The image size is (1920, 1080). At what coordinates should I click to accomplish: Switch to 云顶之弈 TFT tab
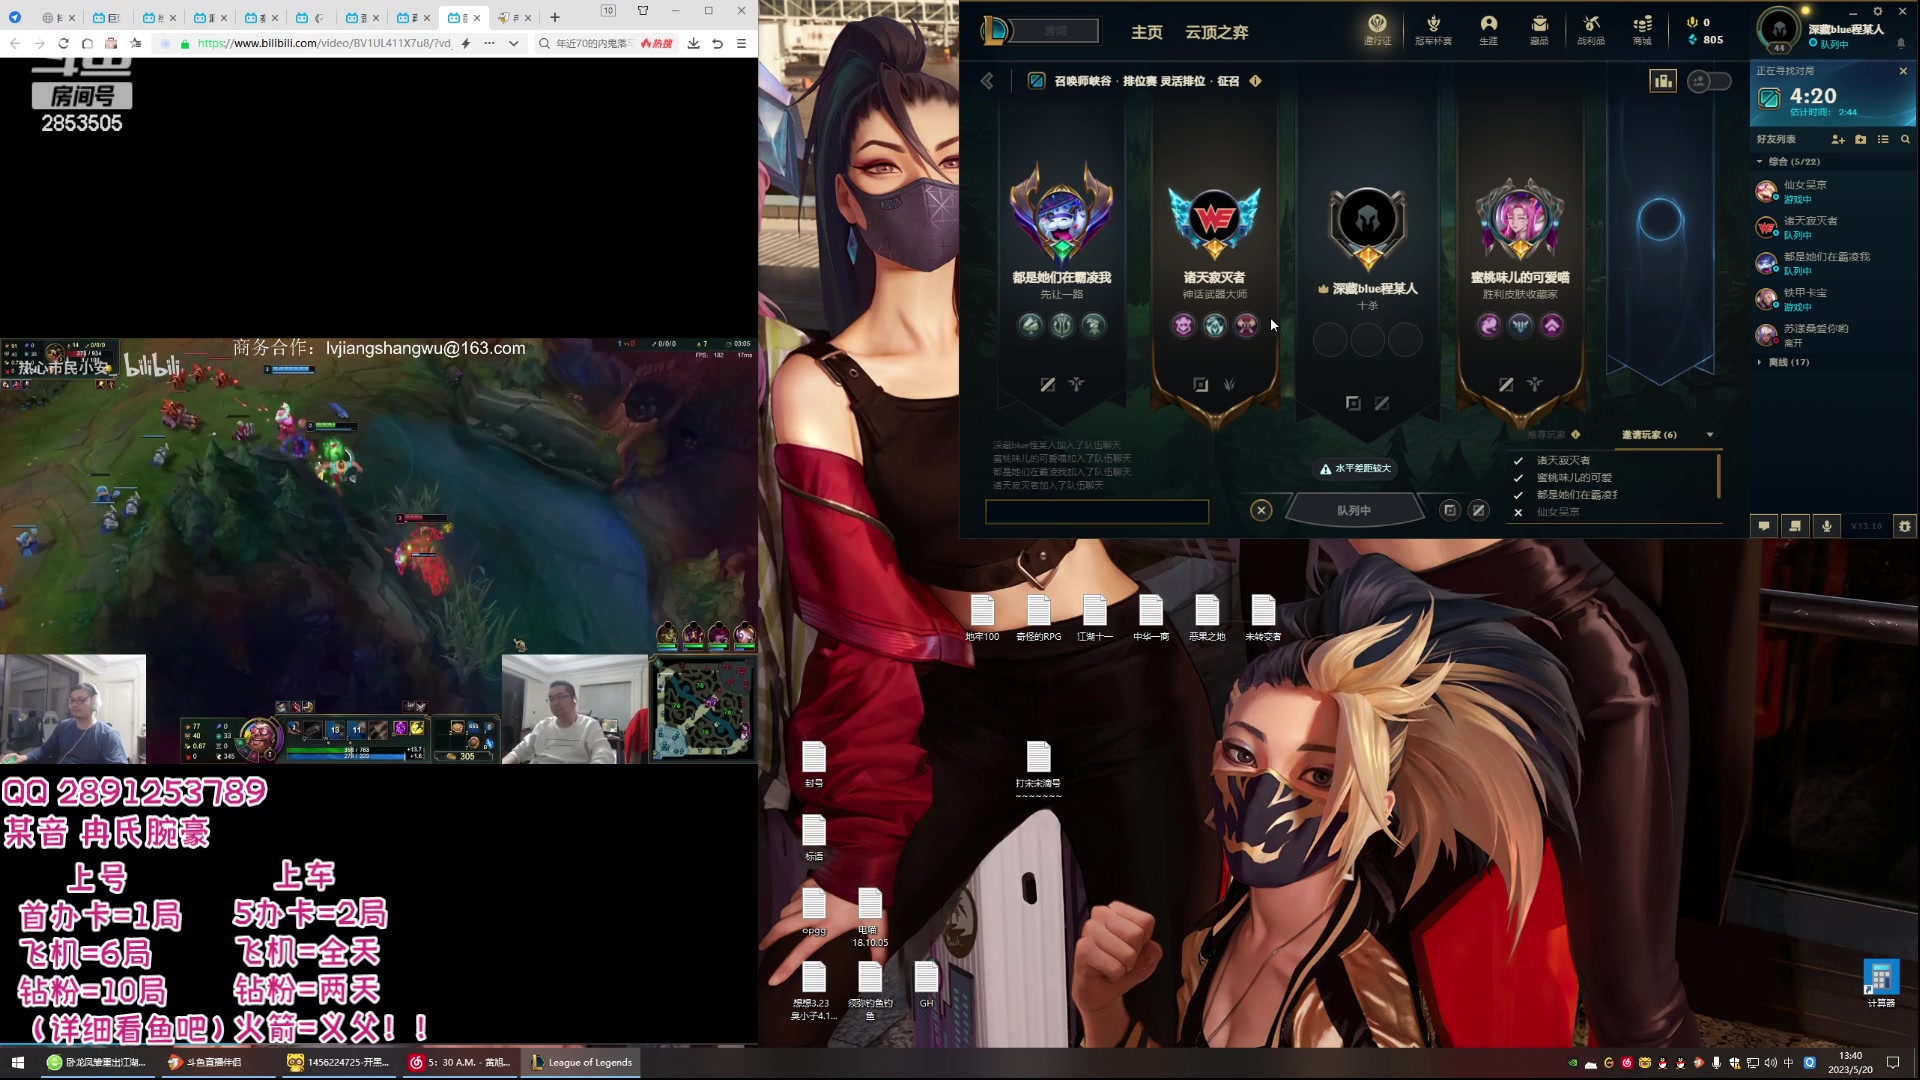(x=1216, y=32)
